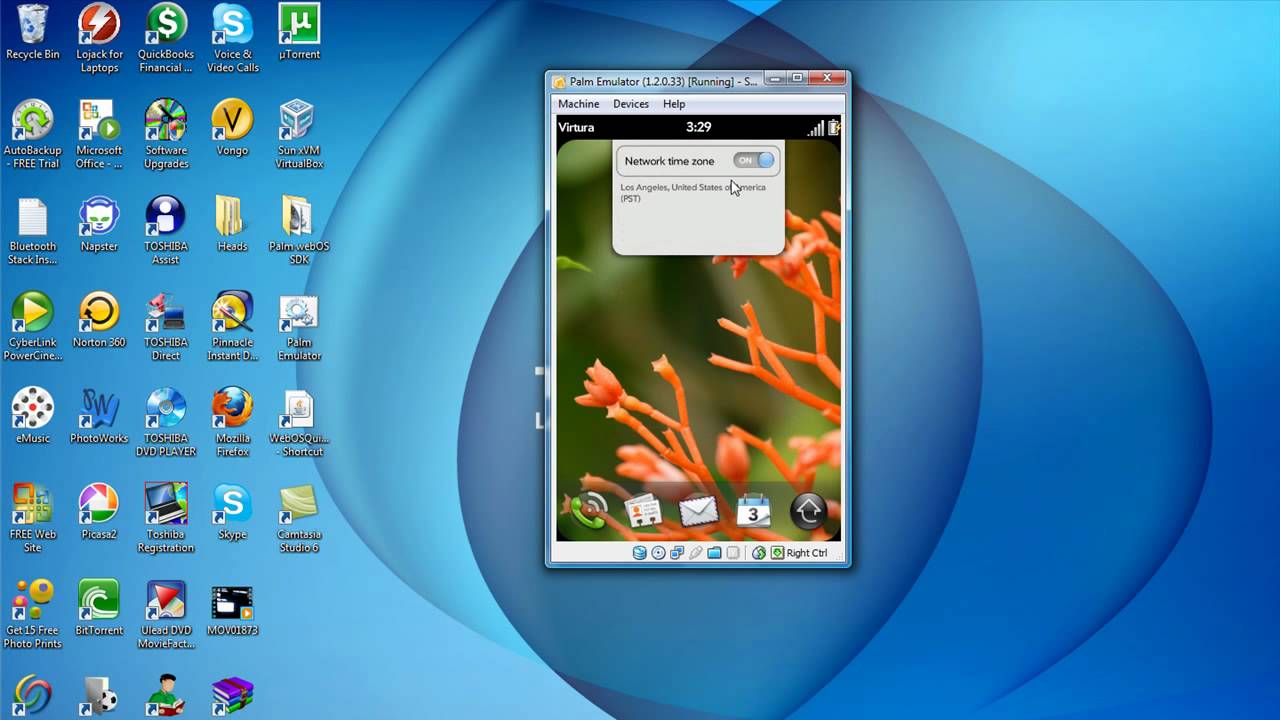Select TOSHIBA DVD PLAYER icon
The height and width of the screenshot is (720, 1280).
(166, 423)
